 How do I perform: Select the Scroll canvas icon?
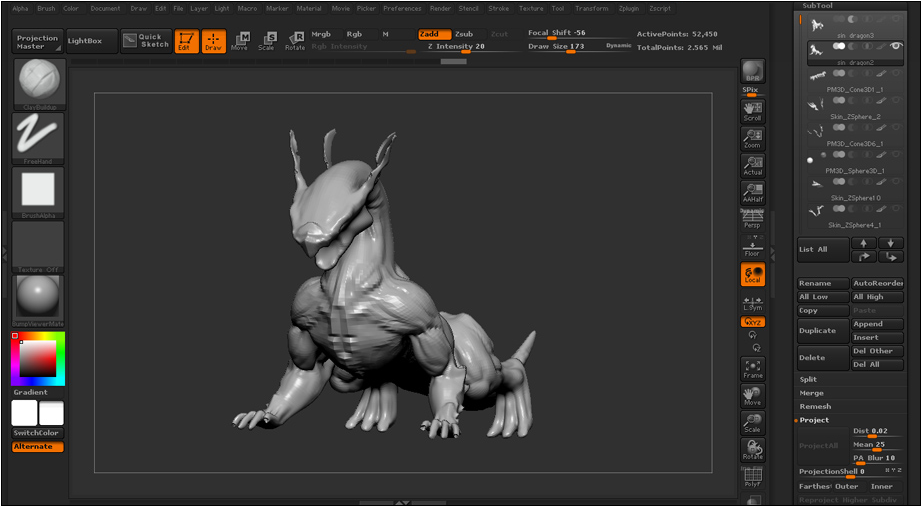click(x=753, y=111)
